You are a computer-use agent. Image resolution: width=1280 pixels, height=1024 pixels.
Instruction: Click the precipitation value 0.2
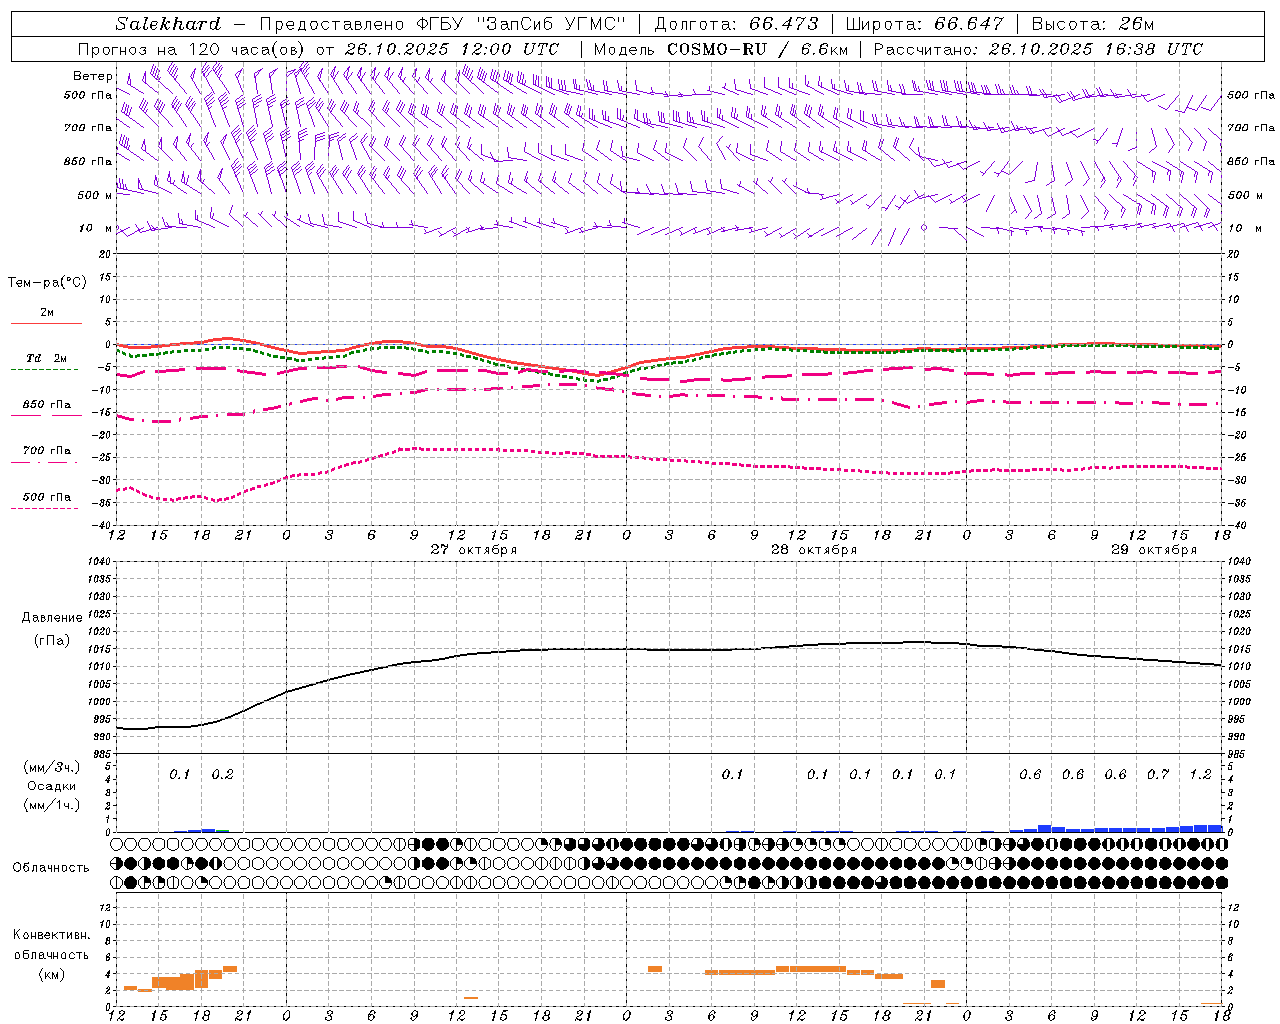click(x=222, y=774)
